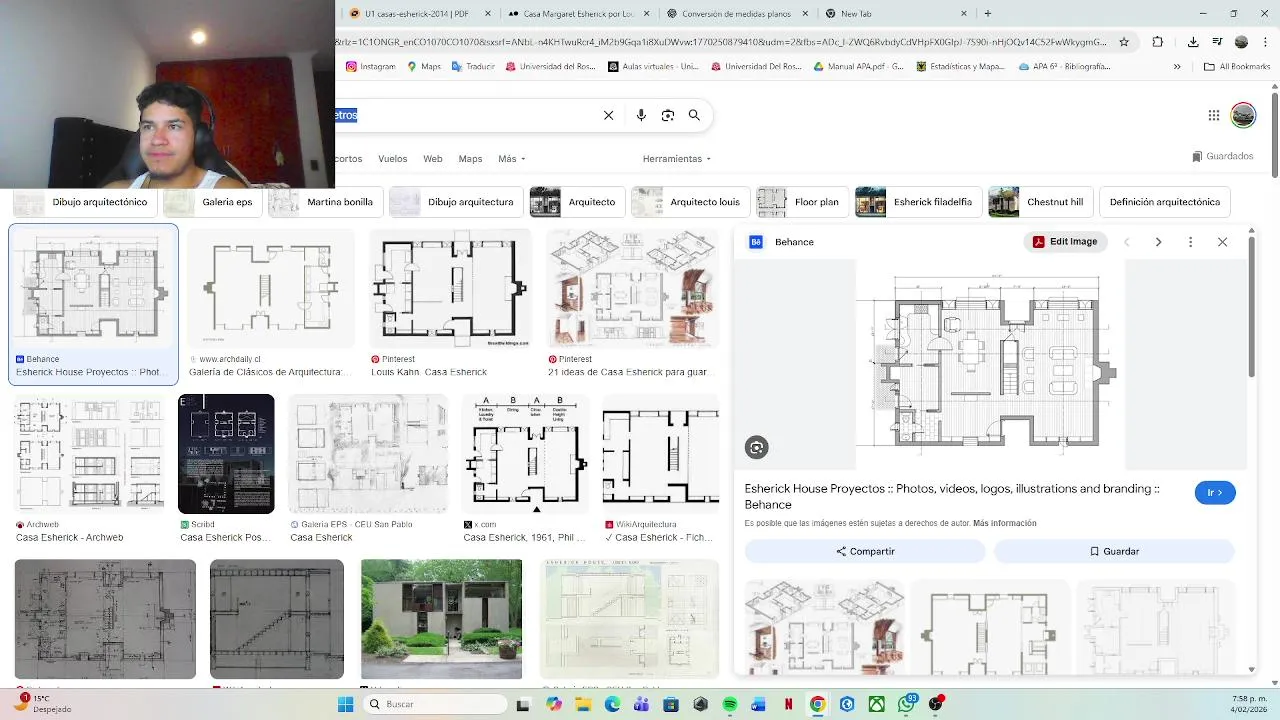This screenshot has height=720, width=1280.
Task: Click the Guardar button in preview
Action: coord(1114,551)
